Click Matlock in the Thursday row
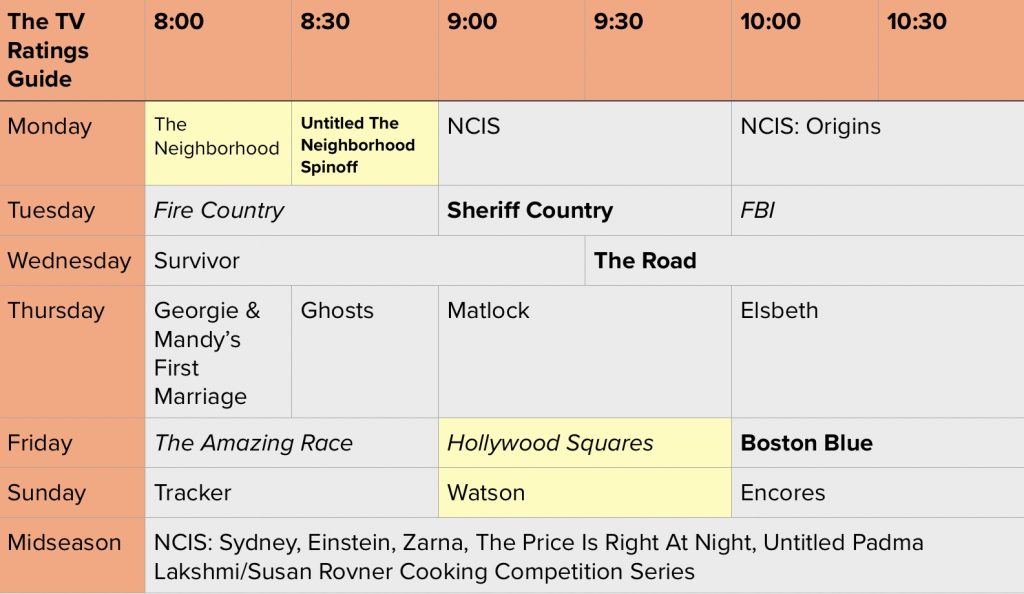Screen dimensions: 1024x594 (489, 311)
